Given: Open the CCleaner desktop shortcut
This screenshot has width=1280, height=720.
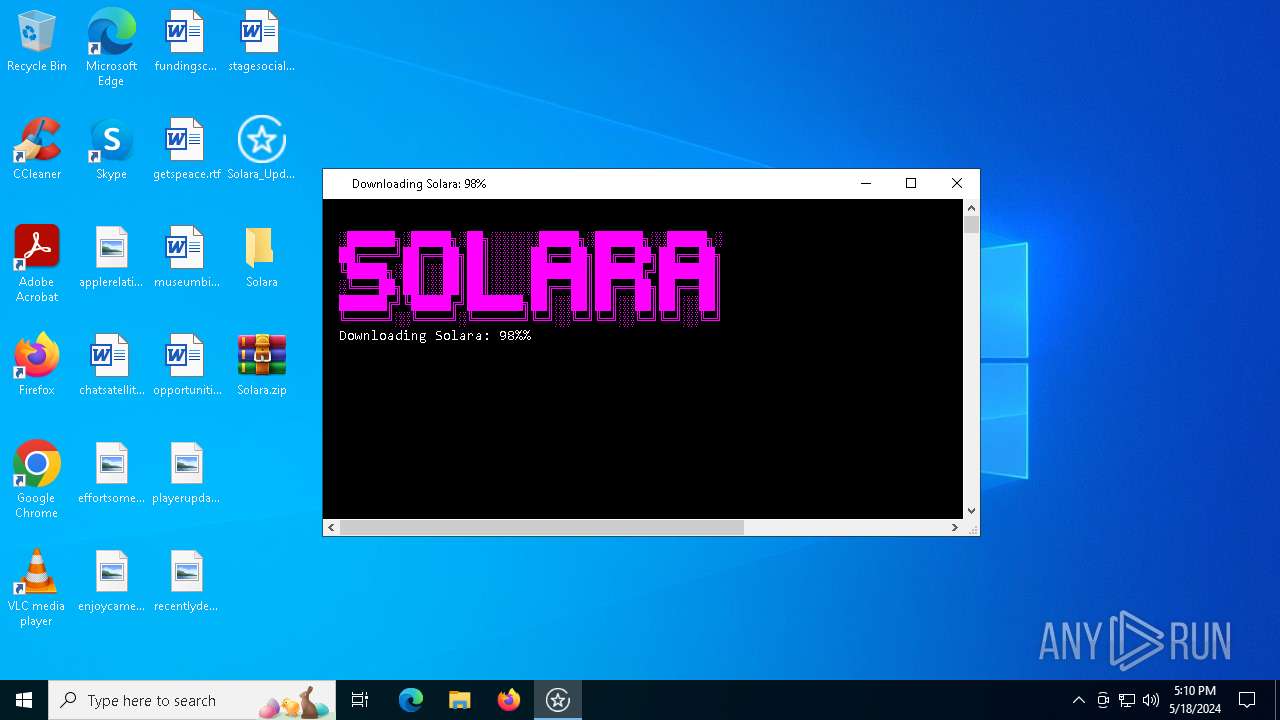Looking at the screenshot, I should pos(37,150).
